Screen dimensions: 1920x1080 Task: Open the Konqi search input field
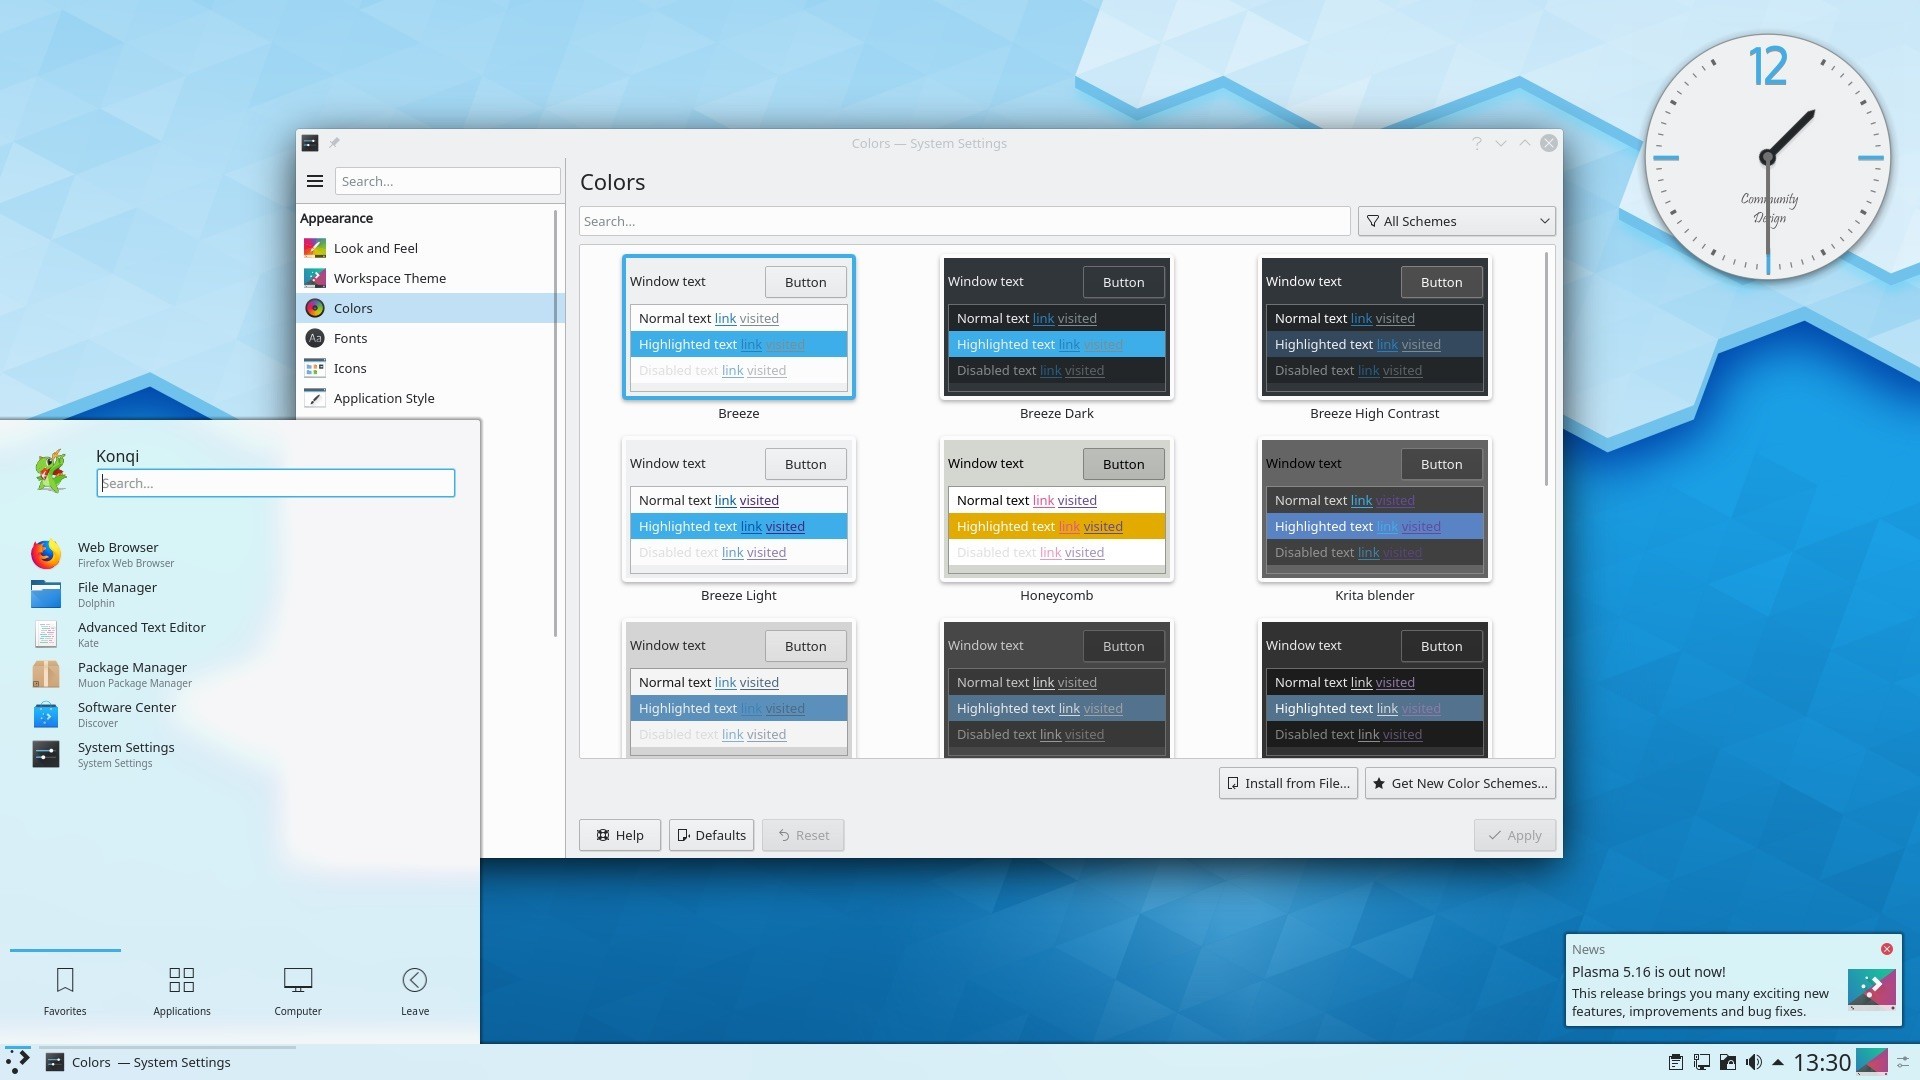(274, 483)
